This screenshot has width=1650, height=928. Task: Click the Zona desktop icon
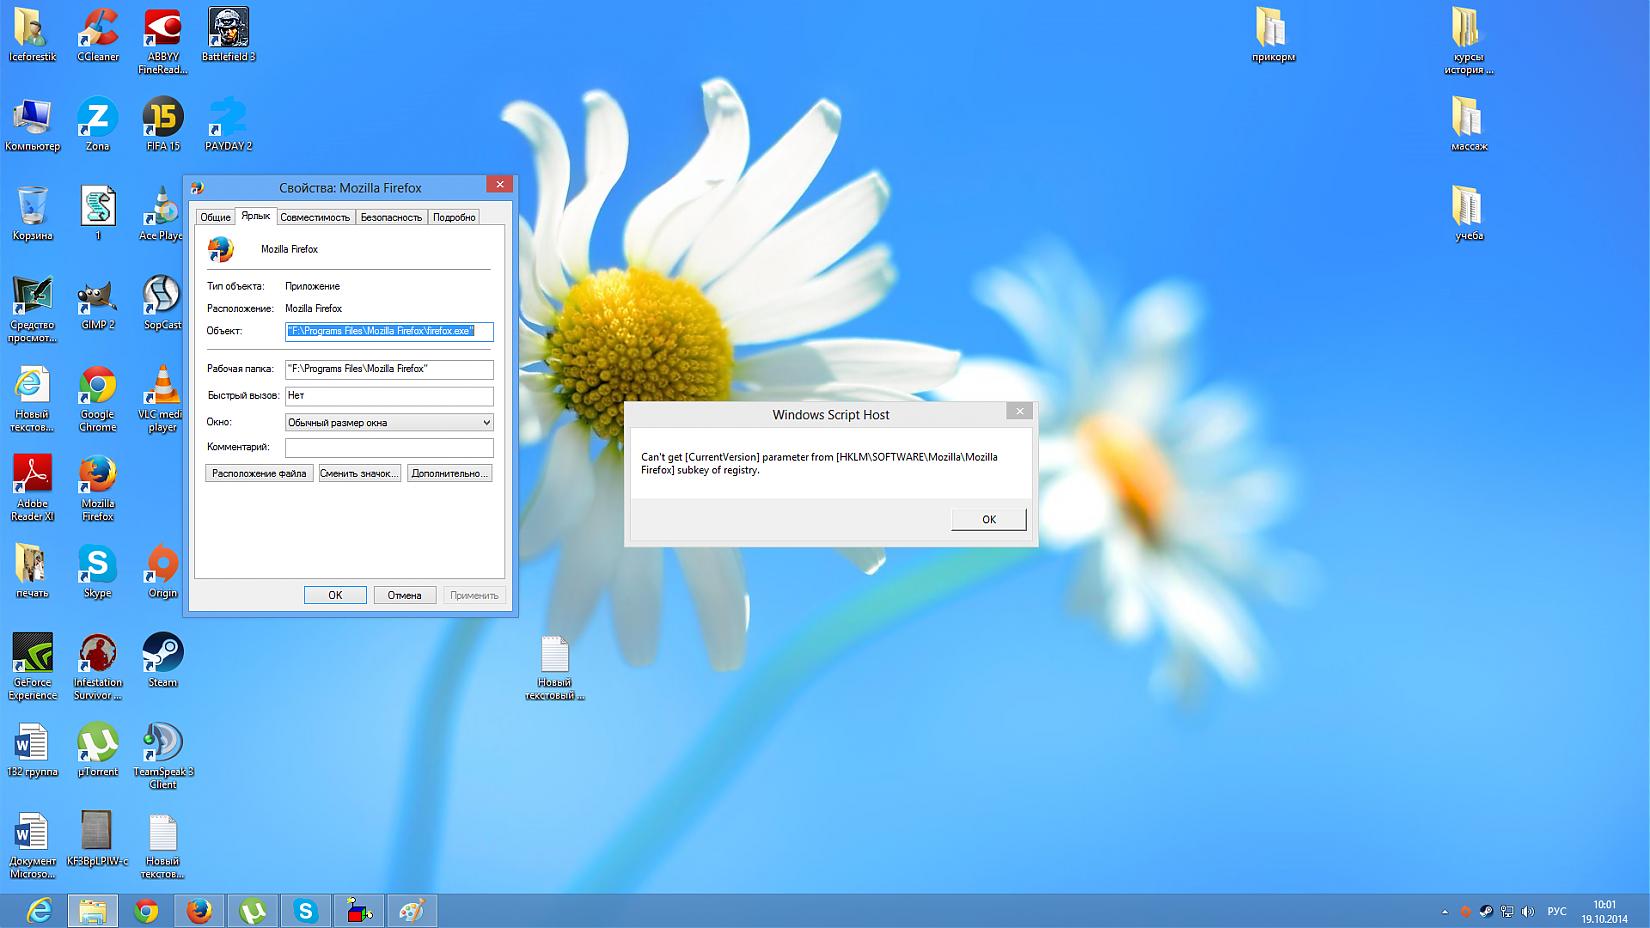tap(98, 125)
